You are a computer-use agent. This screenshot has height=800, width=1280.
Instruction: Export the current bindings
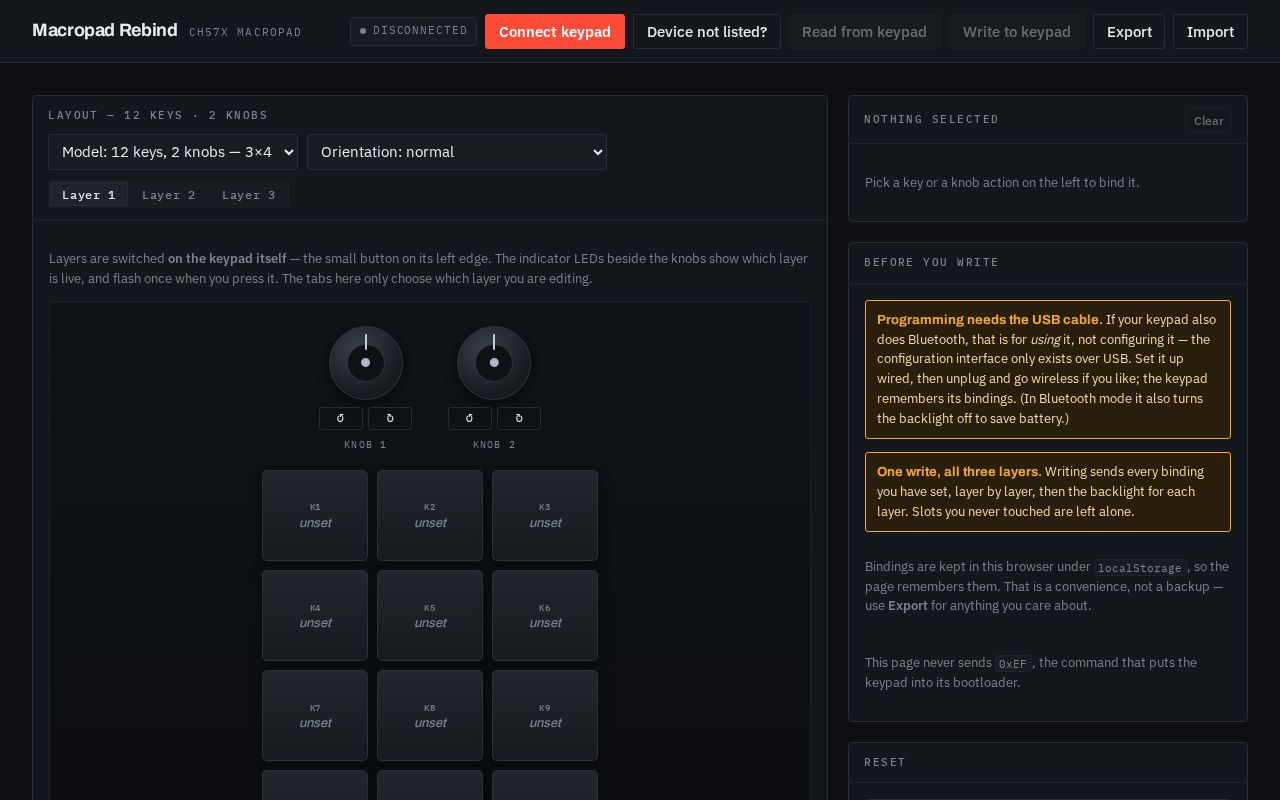click(x=1129, y=32)
